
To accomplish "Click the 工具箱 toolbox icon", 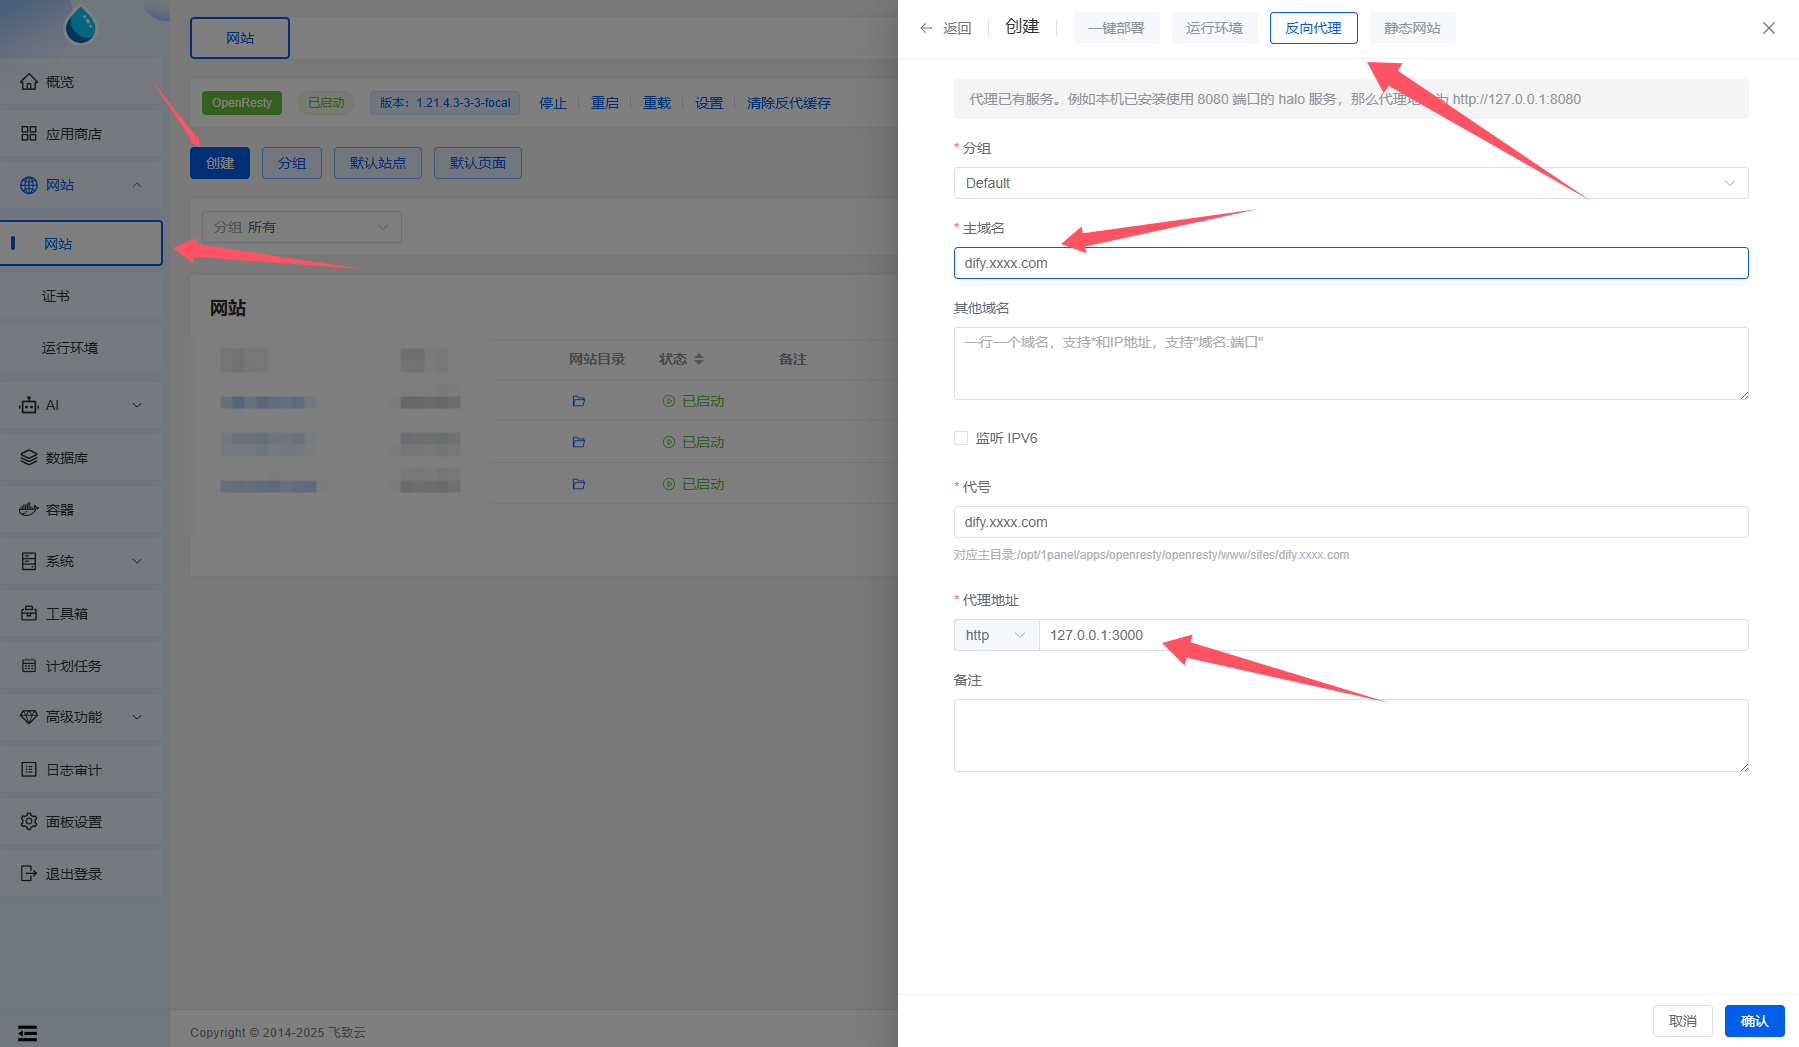I will coord(29,614).
